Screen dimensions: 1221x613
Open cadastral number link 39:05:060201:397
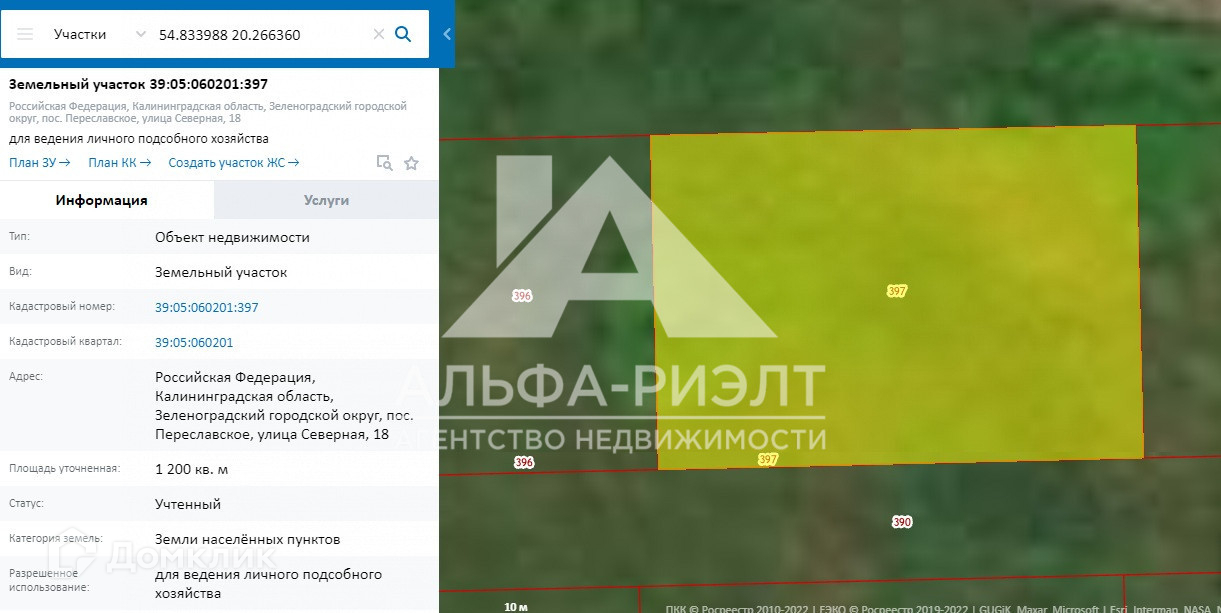206,307
